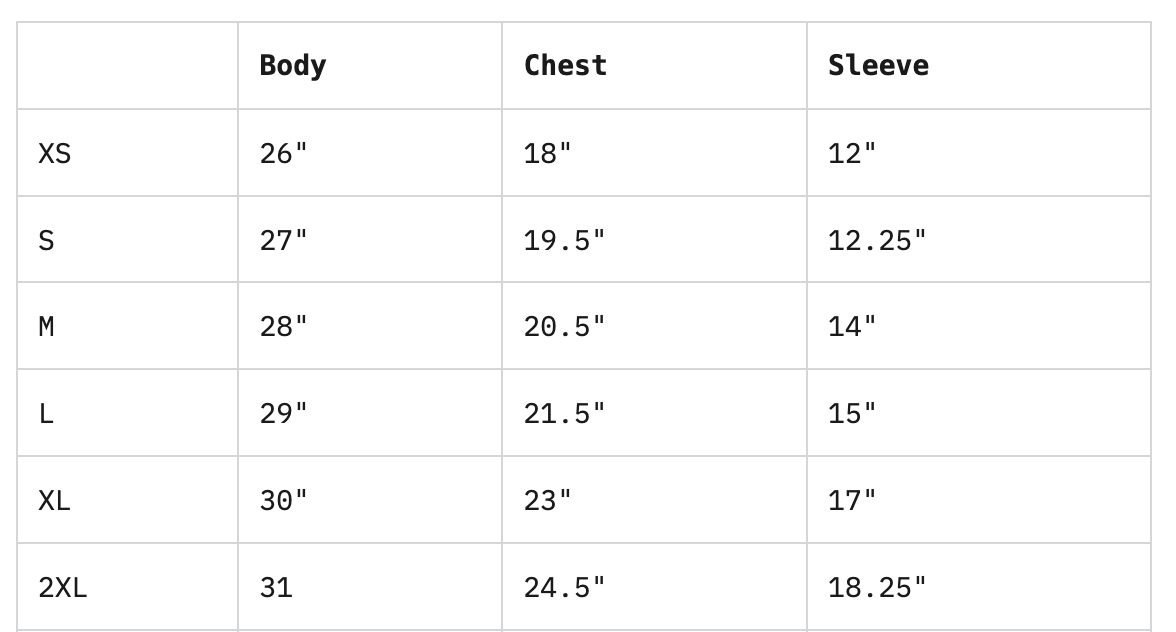This screenshot has width=1176, height=632.
Task: Select the XL size row label
Action: [55, 501]
